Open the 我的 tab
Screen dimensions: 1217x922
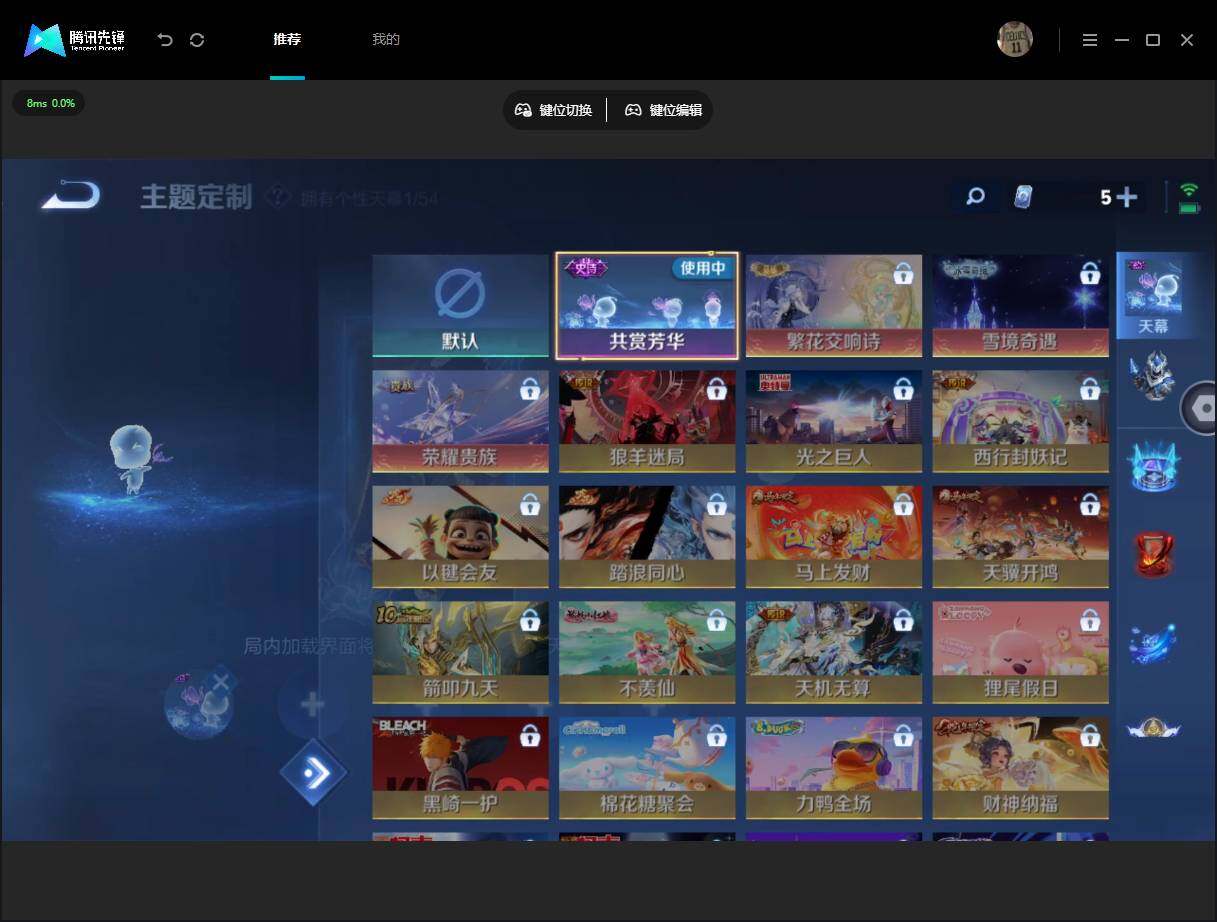point(386,40)
